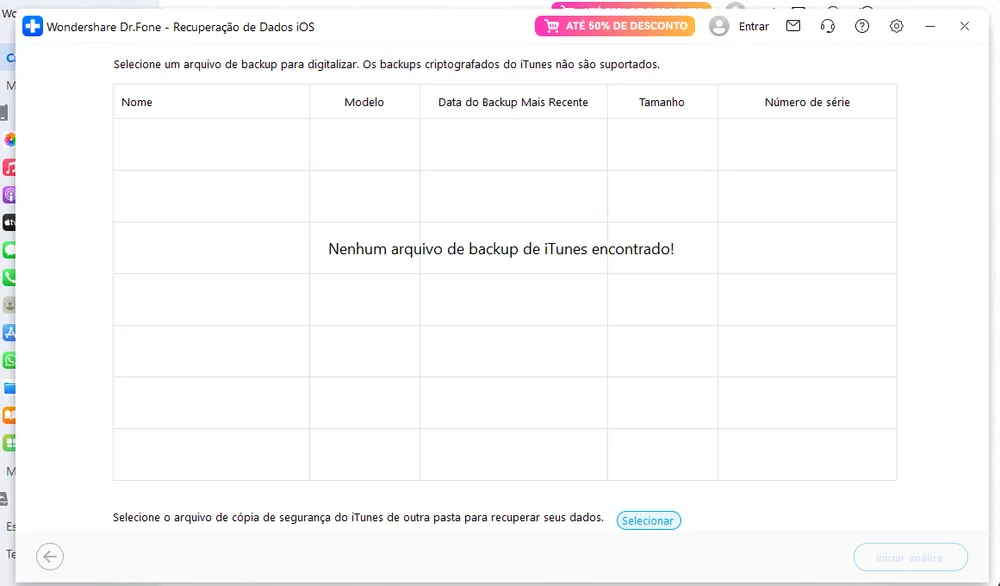Click the Data do Backup Mais Recente header
1000x586 pixels.
[x=513, y=102]
